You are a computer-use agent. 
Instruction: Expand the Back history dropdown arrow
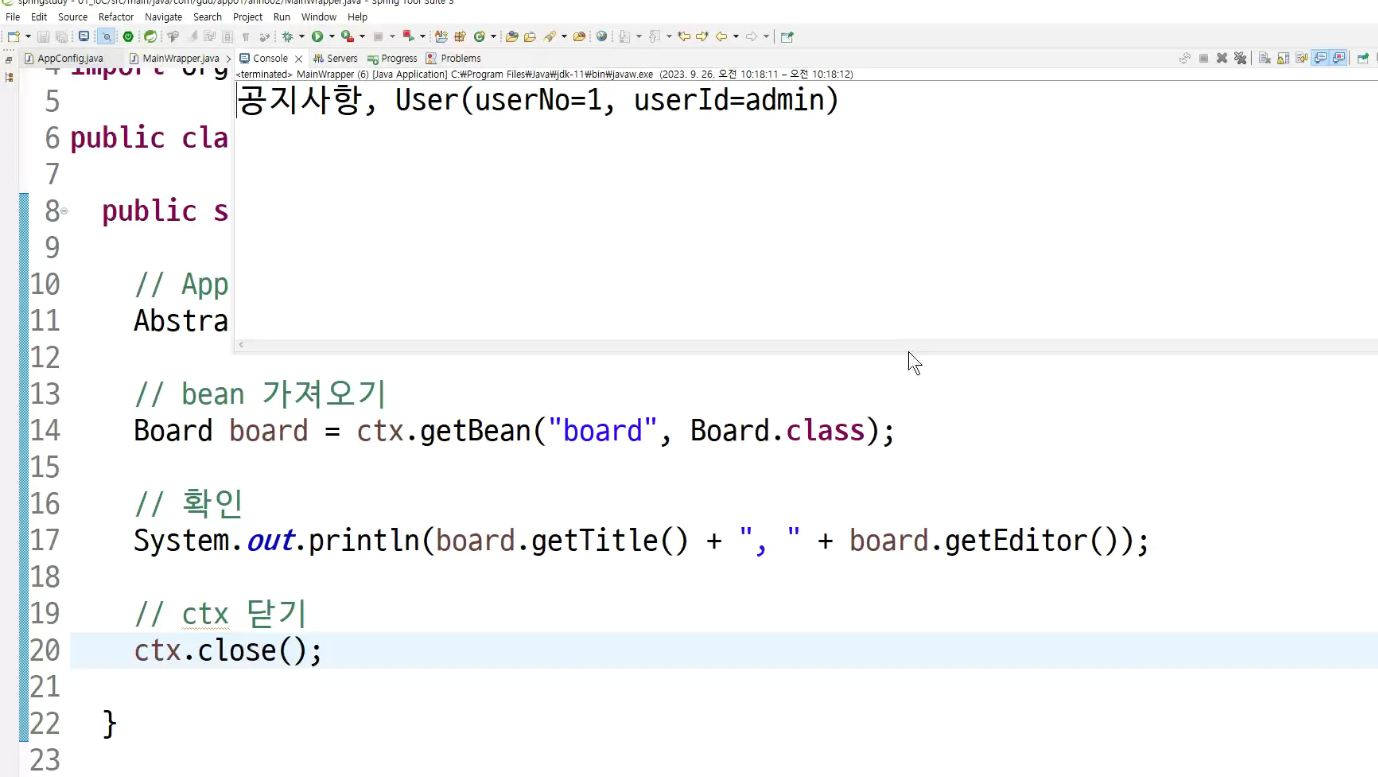(x=736, y=37)
